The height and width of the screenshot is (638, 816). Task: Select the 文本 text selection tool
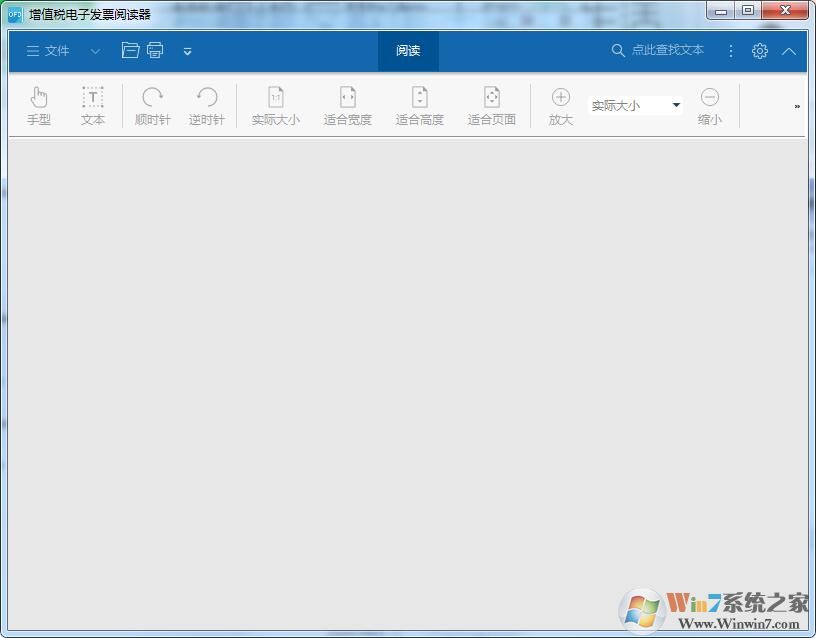pyautogui.click(x=92, y=105)
